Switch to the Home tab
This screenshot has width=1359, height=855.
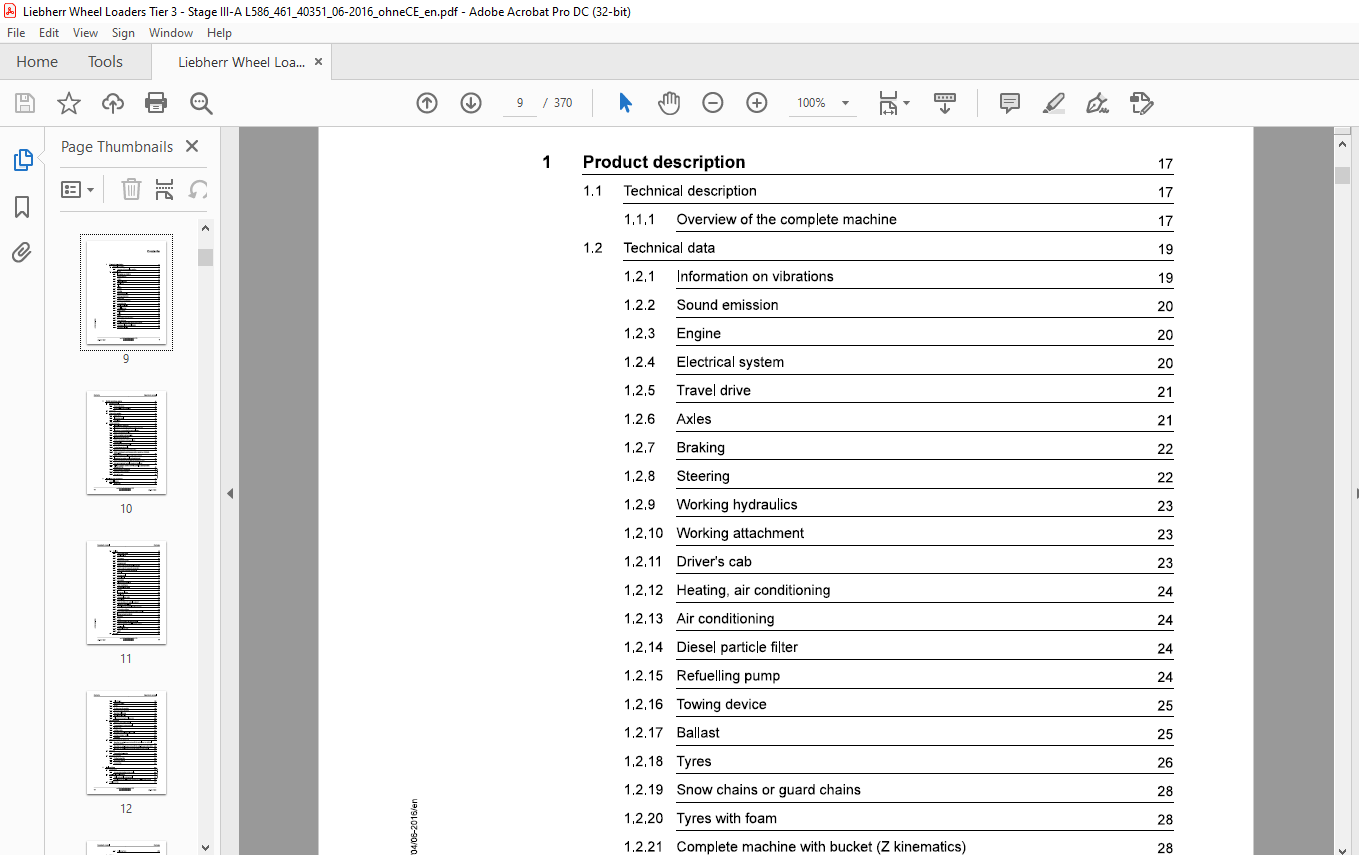pyautogui.click(x=37, y=62)
